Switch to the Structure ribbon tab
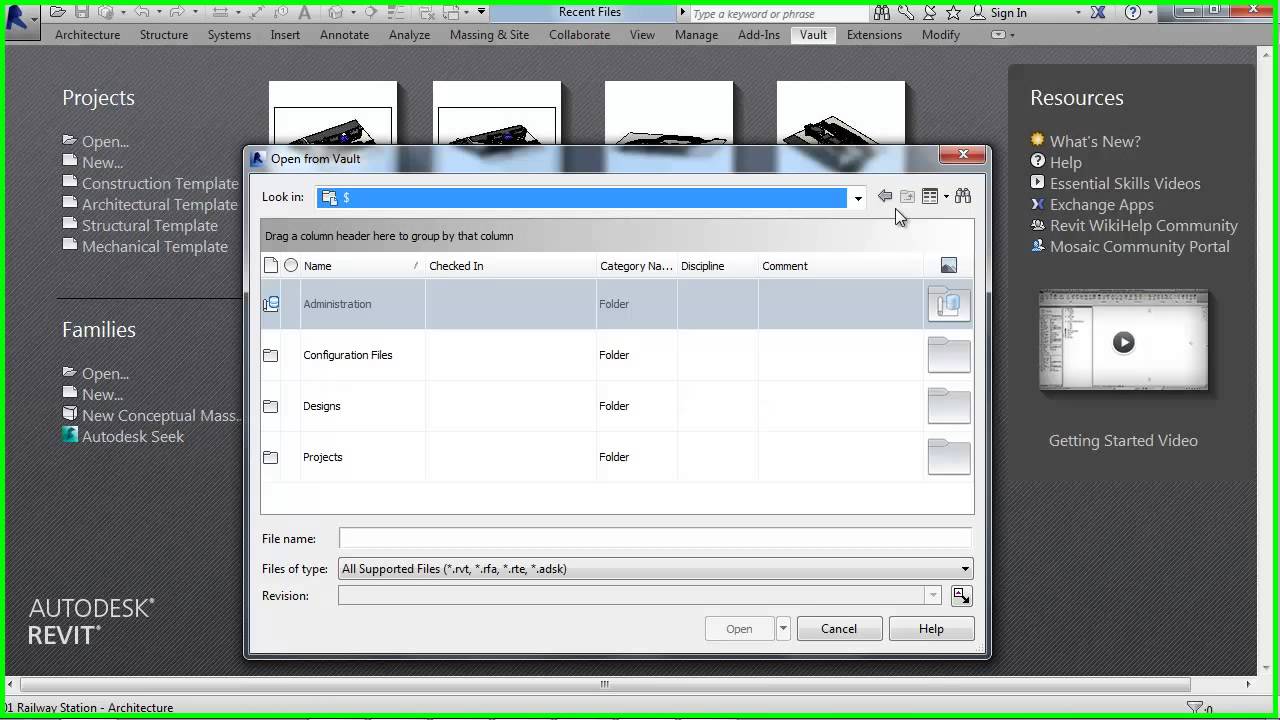Screen dimensions: 1280x720 click(164, 35)
